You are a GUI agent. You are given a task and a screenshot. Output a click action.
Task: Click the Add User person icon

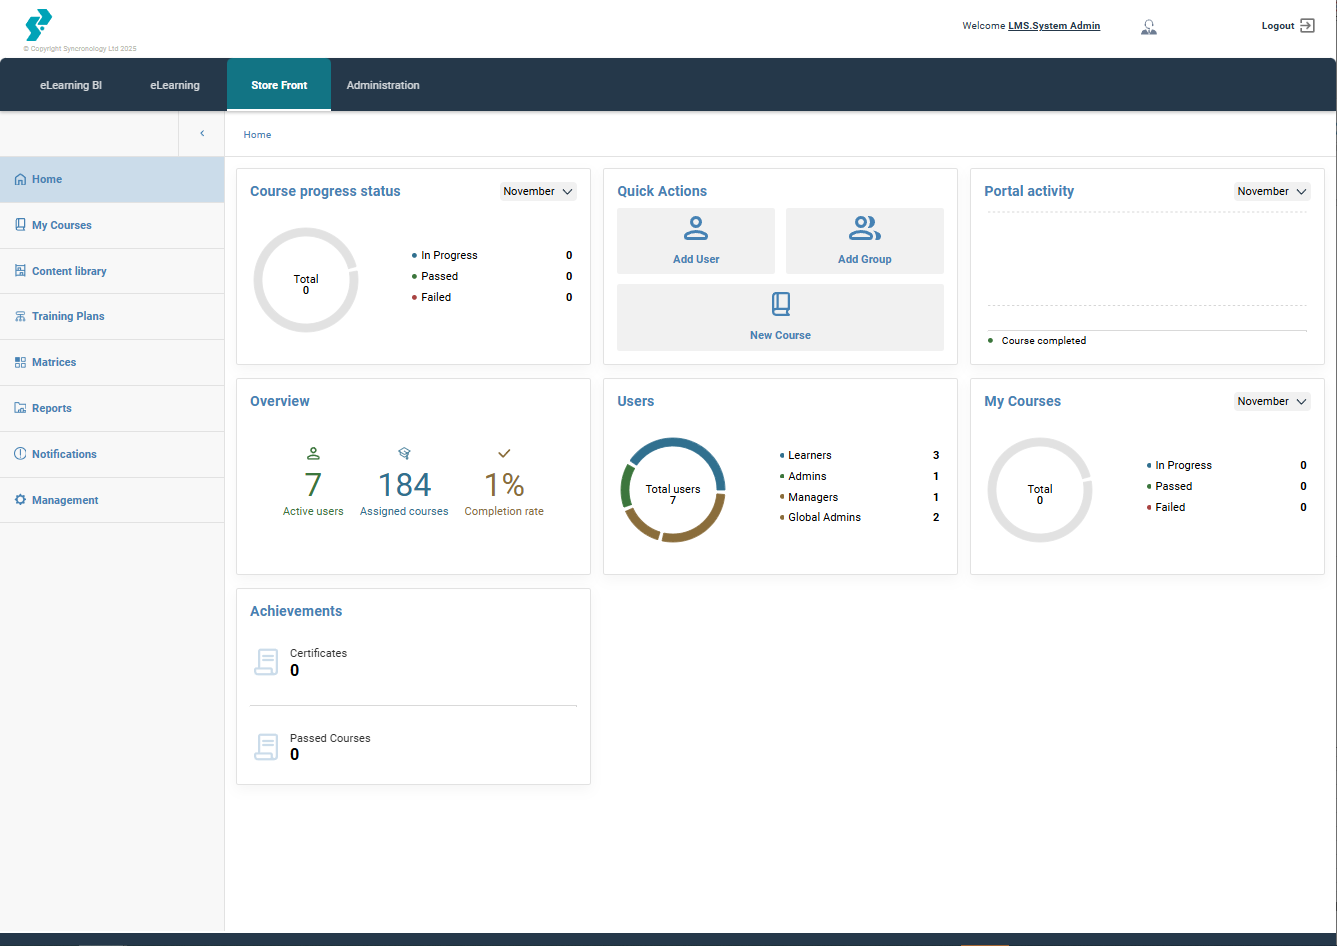(696, 229)
